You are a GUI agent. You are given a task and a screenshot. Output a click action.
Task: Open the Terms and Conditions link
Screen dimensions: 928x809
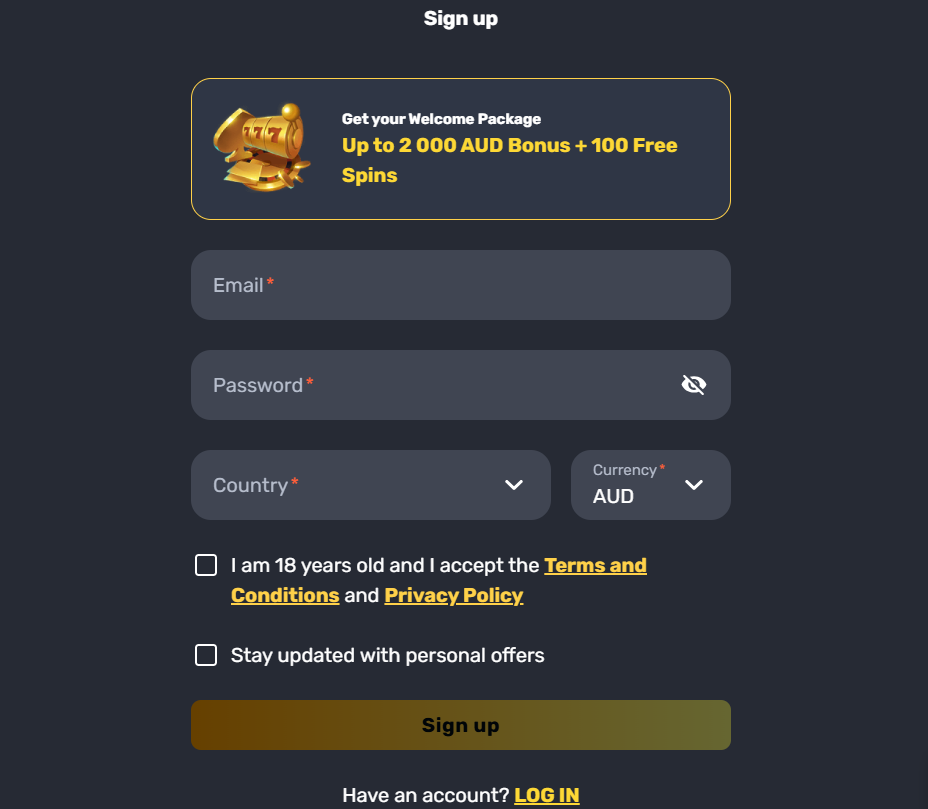click(x=595, y=565)
